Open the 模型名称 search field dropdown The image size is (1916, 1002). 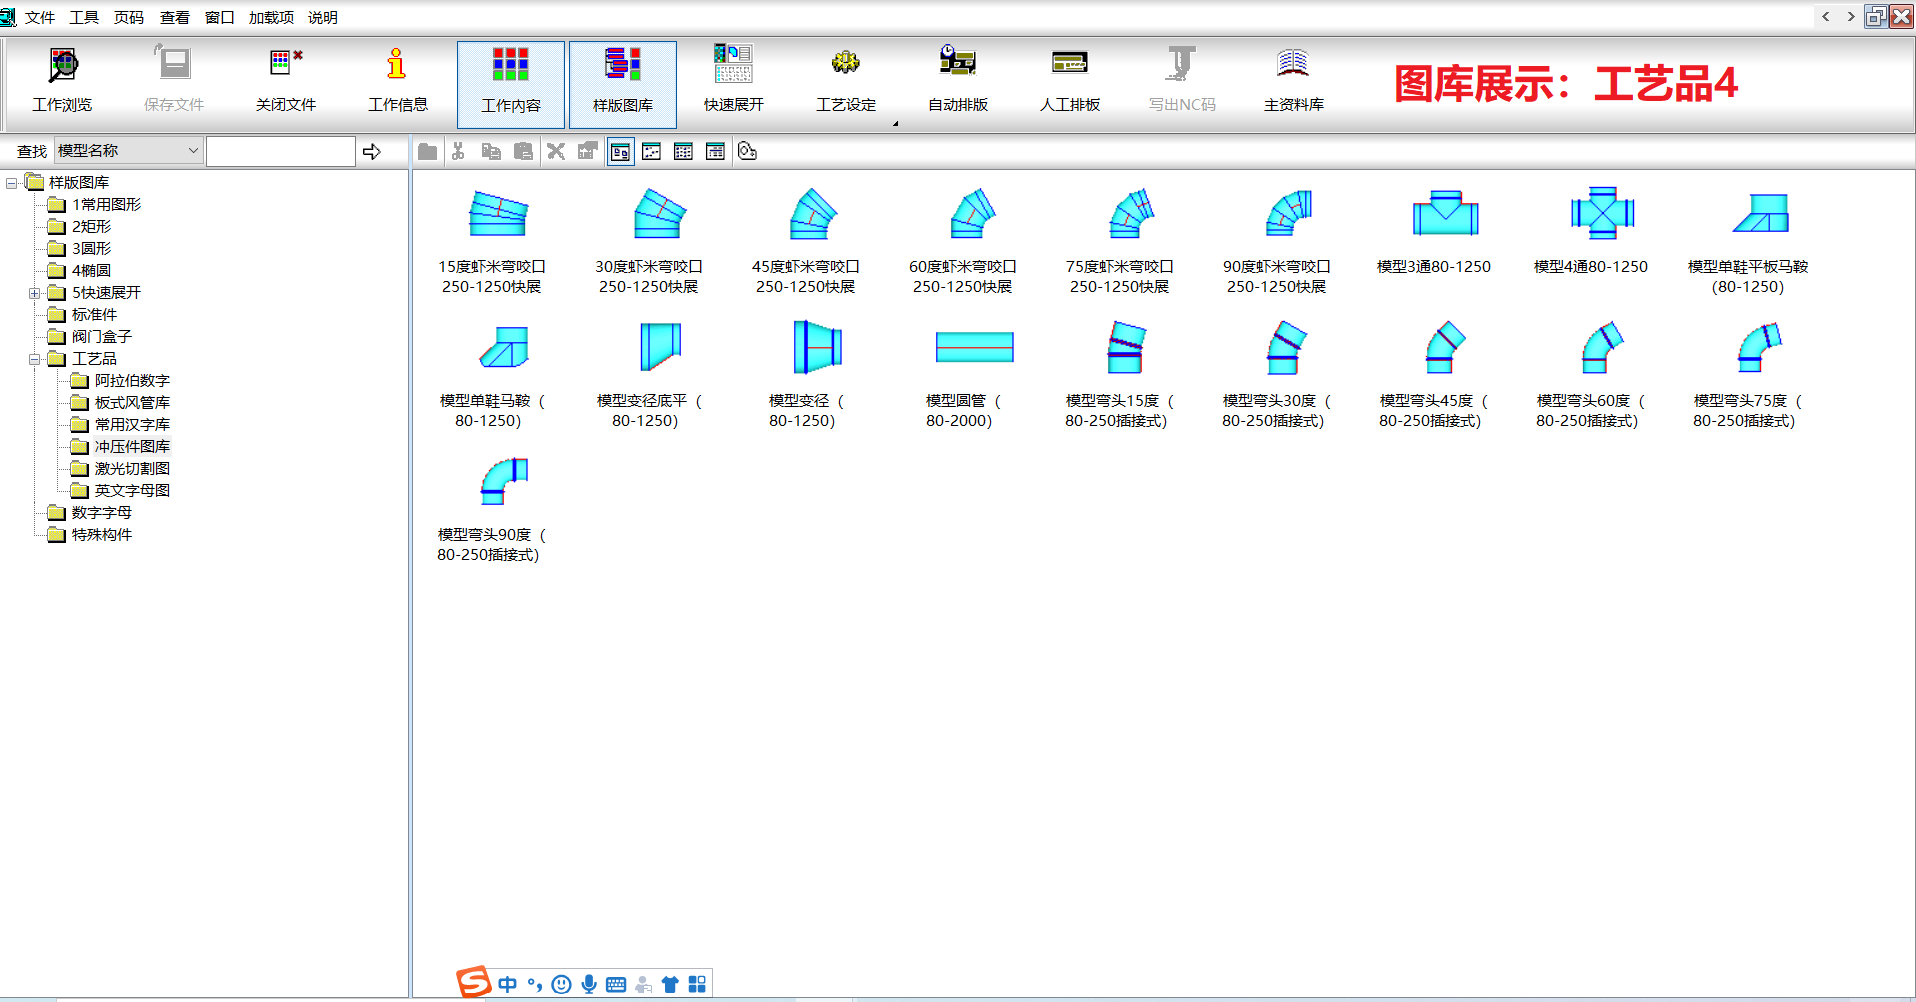coord(193,151)
